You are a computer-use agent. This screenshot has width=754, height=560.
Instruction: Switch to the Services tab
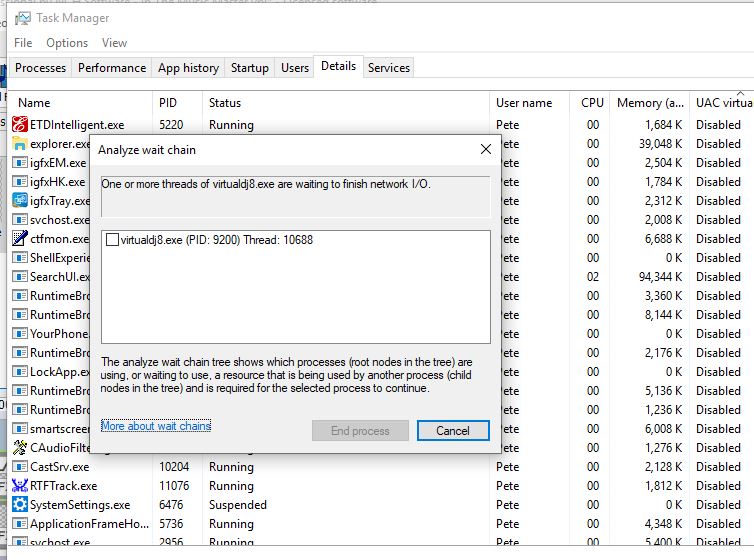389,68
